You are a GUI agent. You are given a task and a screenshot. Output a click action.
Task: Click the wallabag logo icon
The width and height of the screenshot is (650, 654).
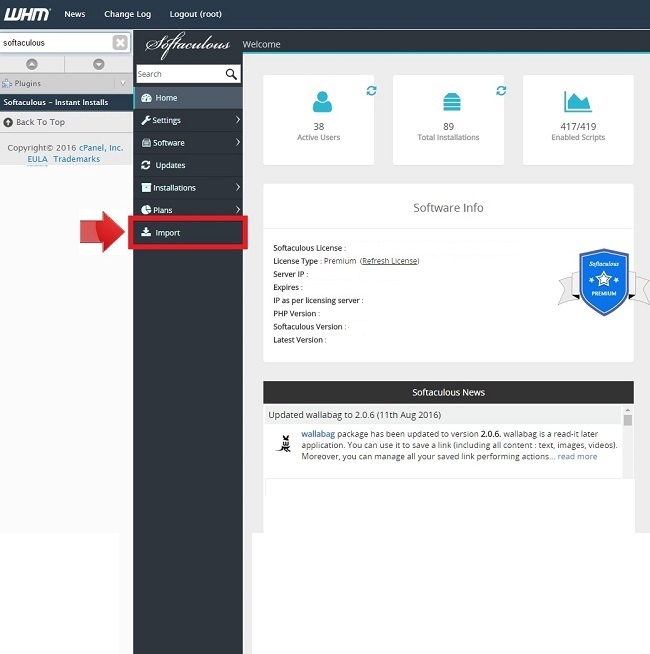tap(285, 443)
